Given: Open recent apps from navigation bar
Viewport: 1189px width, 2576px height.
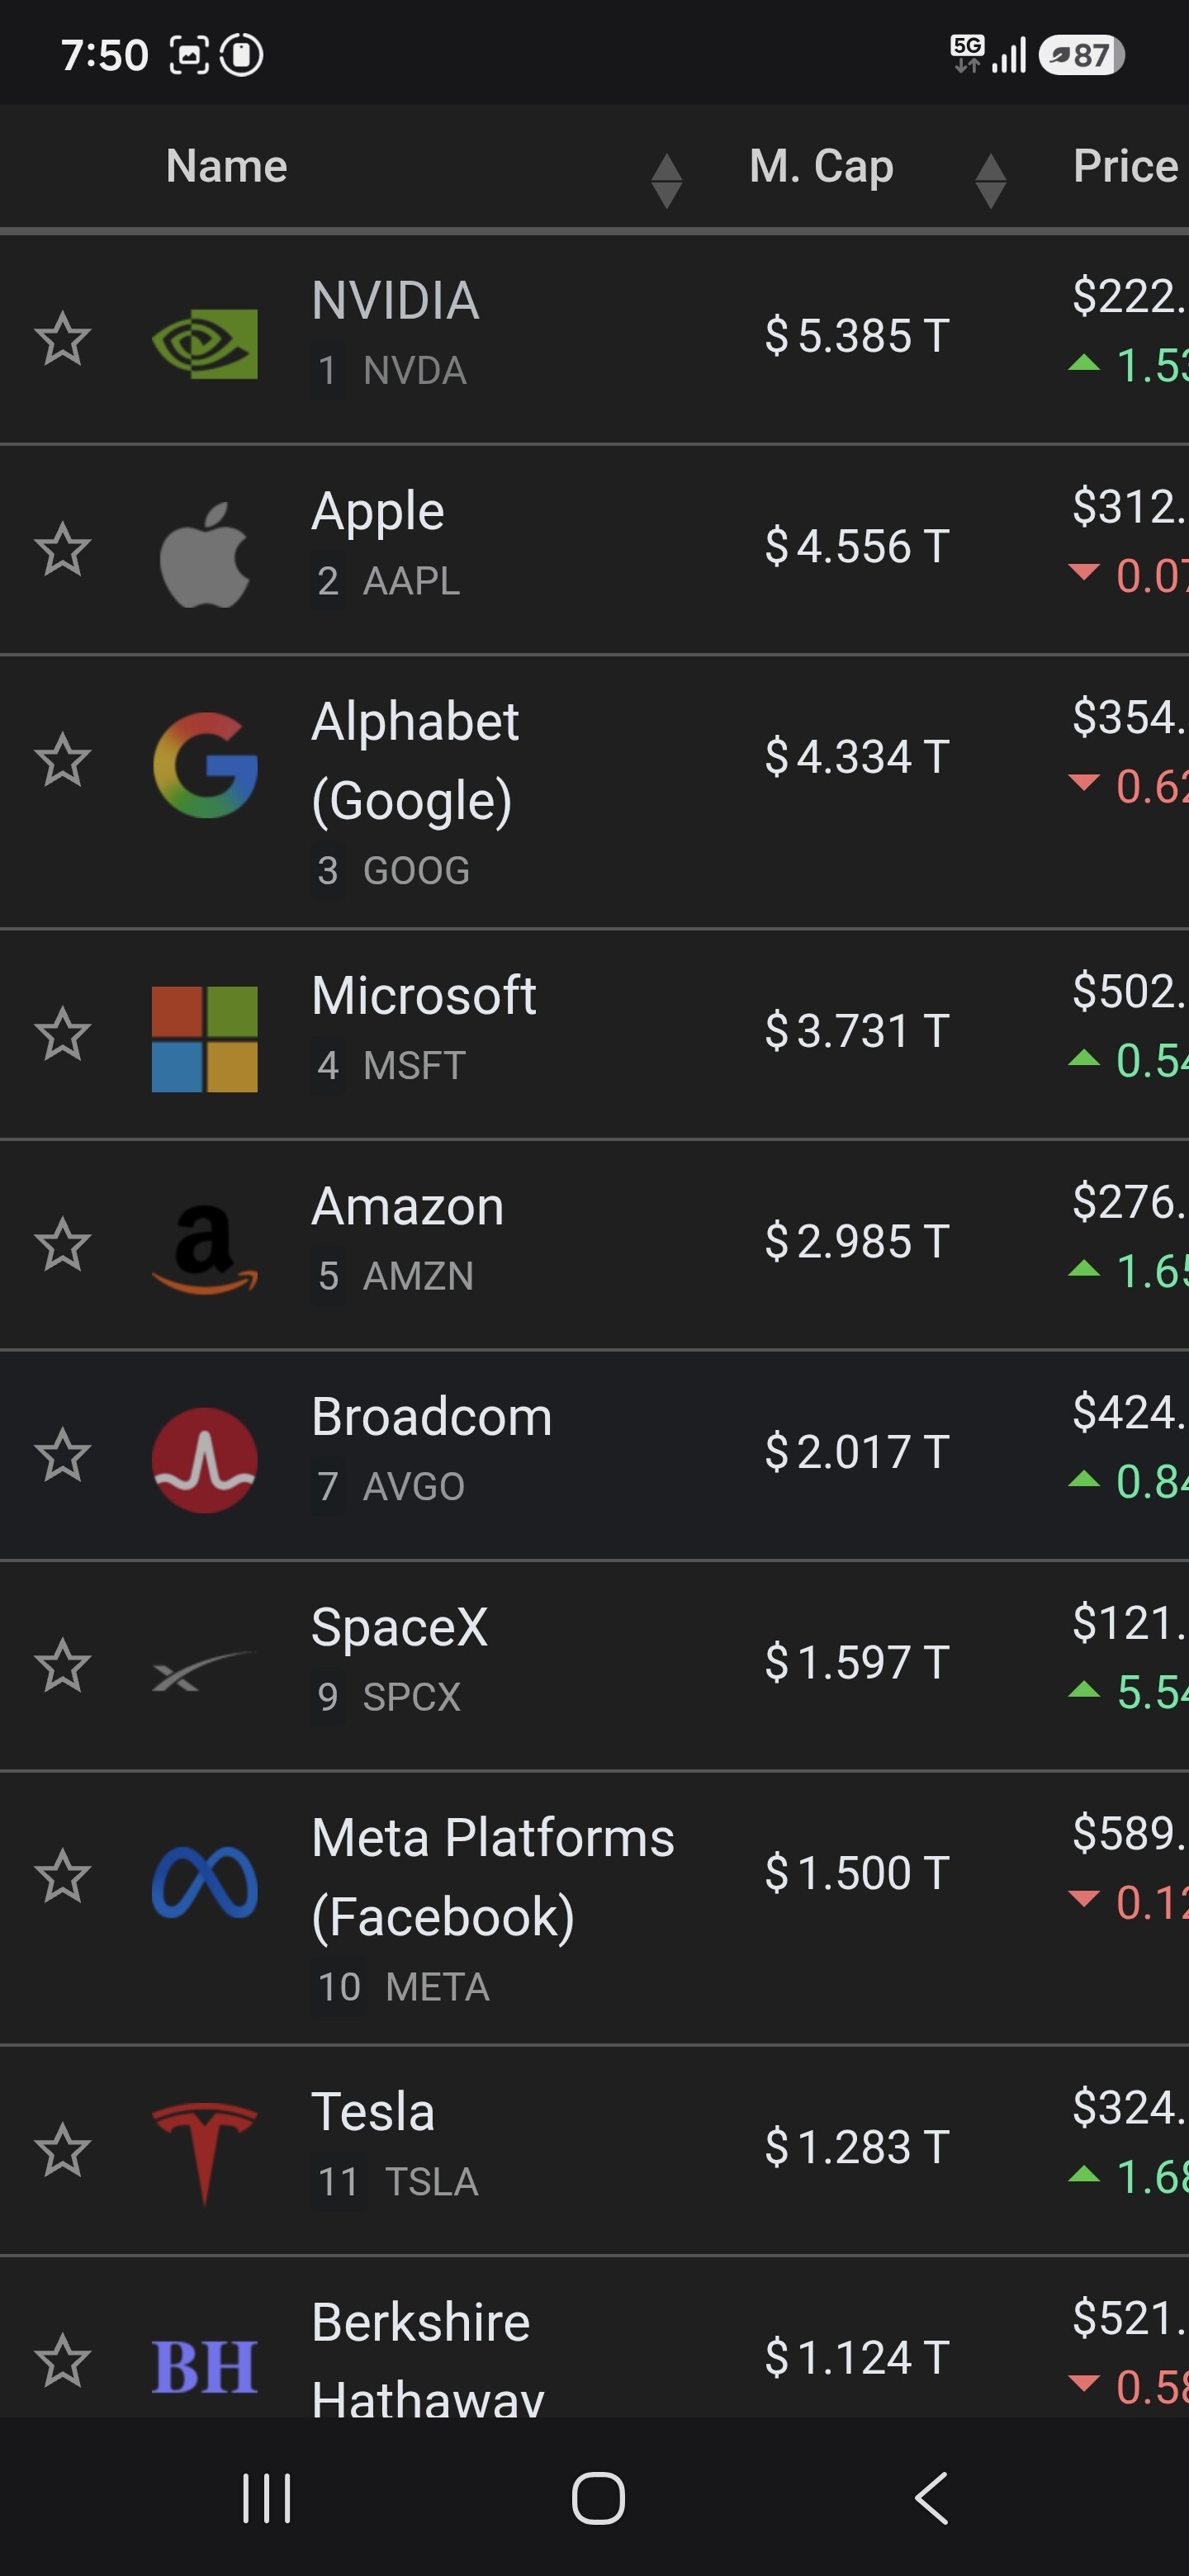Looking at the screenshot, I should pos(267,2498).
